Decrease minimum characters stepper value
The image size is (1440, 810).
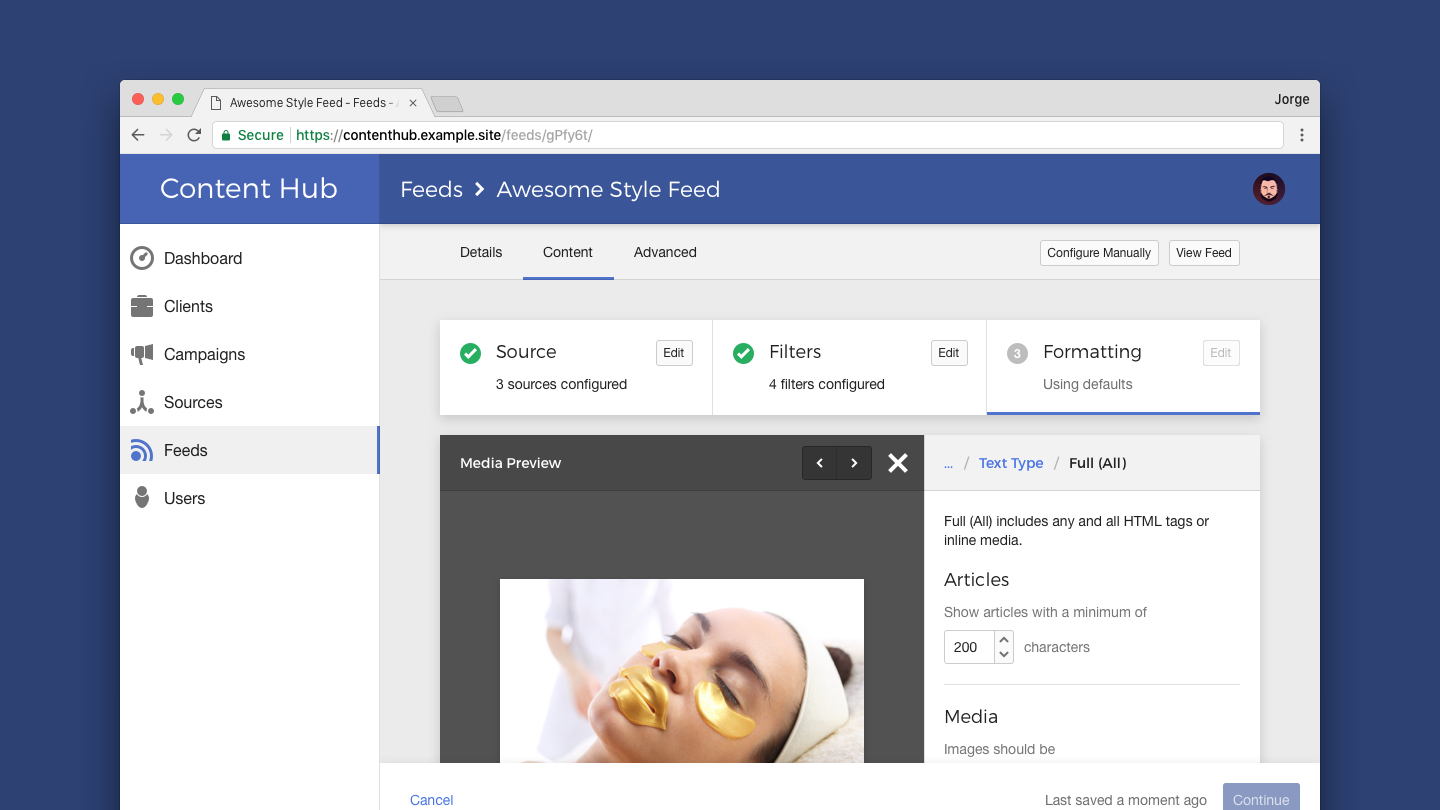coord(1004,655)
